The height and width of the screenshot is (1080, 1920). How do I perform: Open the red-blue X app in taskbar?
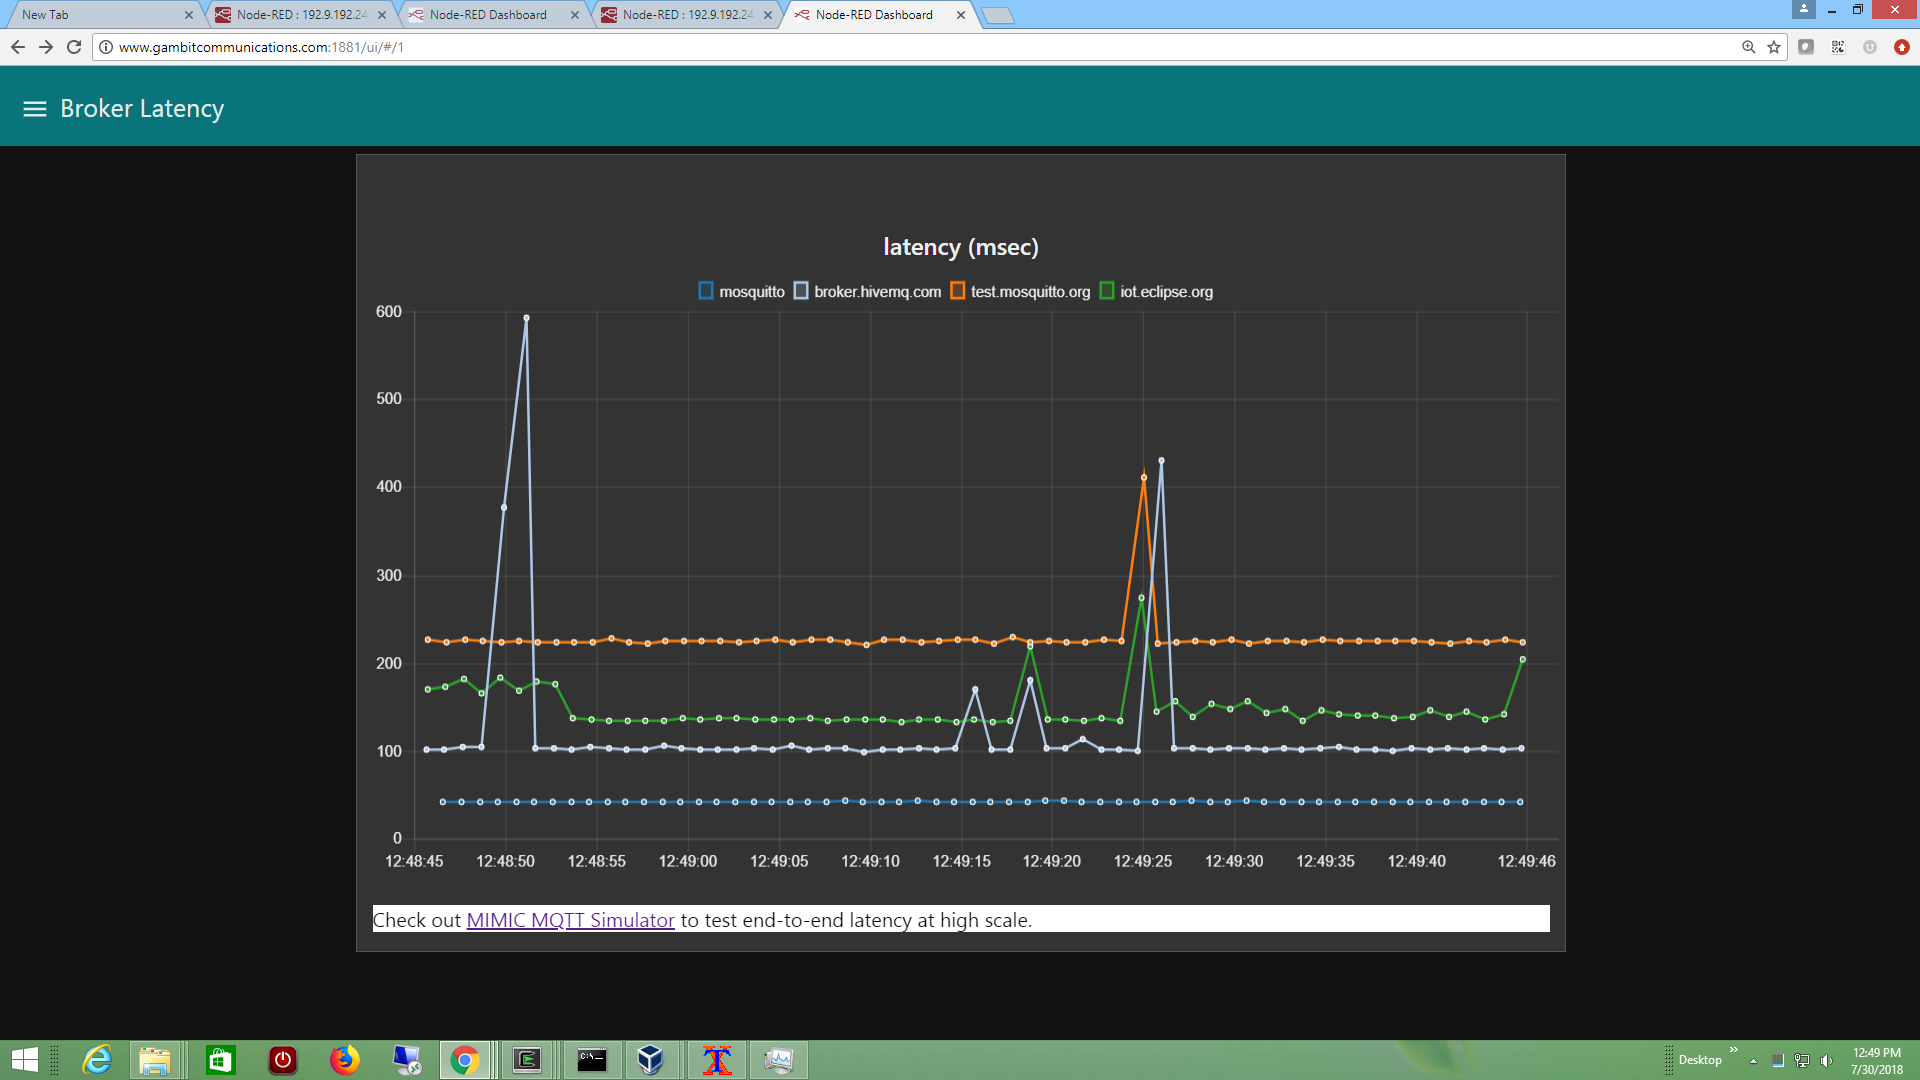coord(717,1060)
